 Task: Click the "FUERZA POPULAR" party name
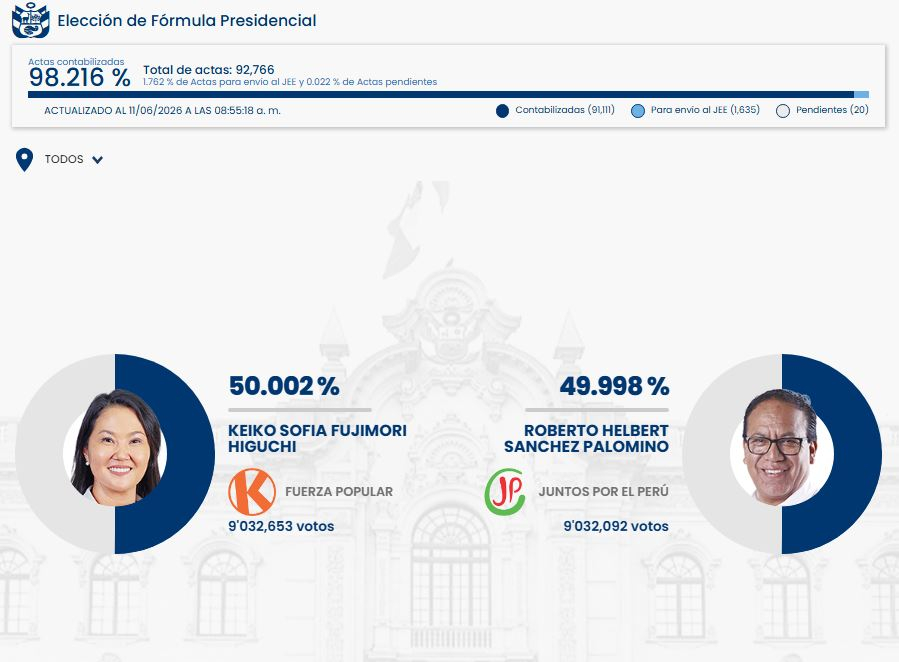(339, 492)
